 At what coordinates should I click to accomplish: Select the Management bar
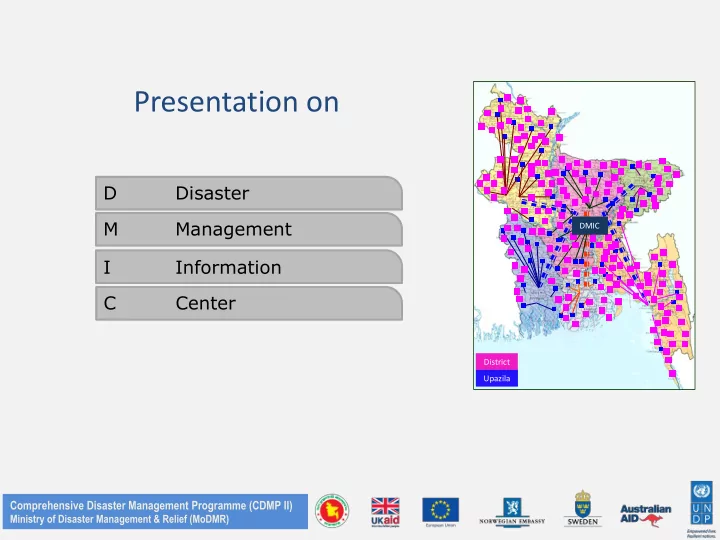point(249,229)
